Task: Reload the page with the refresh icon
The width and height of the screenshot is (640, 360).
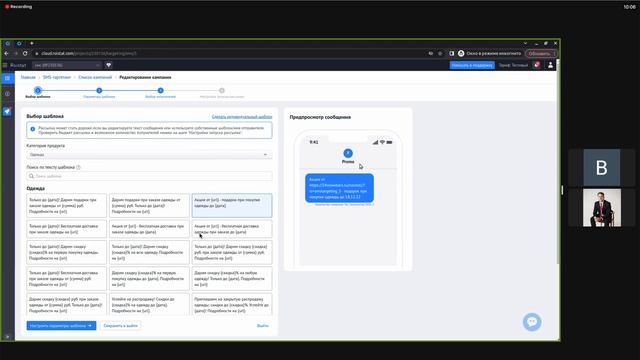Action: (25, 53)
